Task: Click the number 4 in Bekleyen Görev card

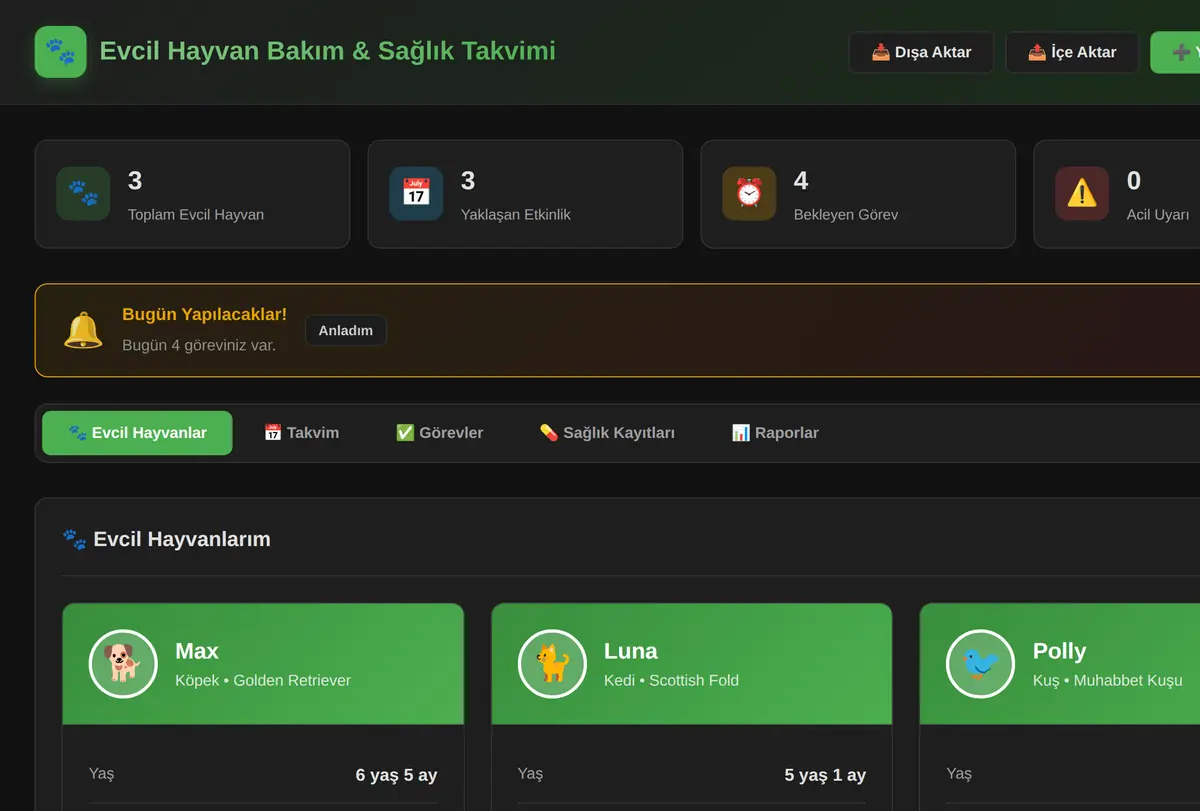Action: [x=801, y=181]
